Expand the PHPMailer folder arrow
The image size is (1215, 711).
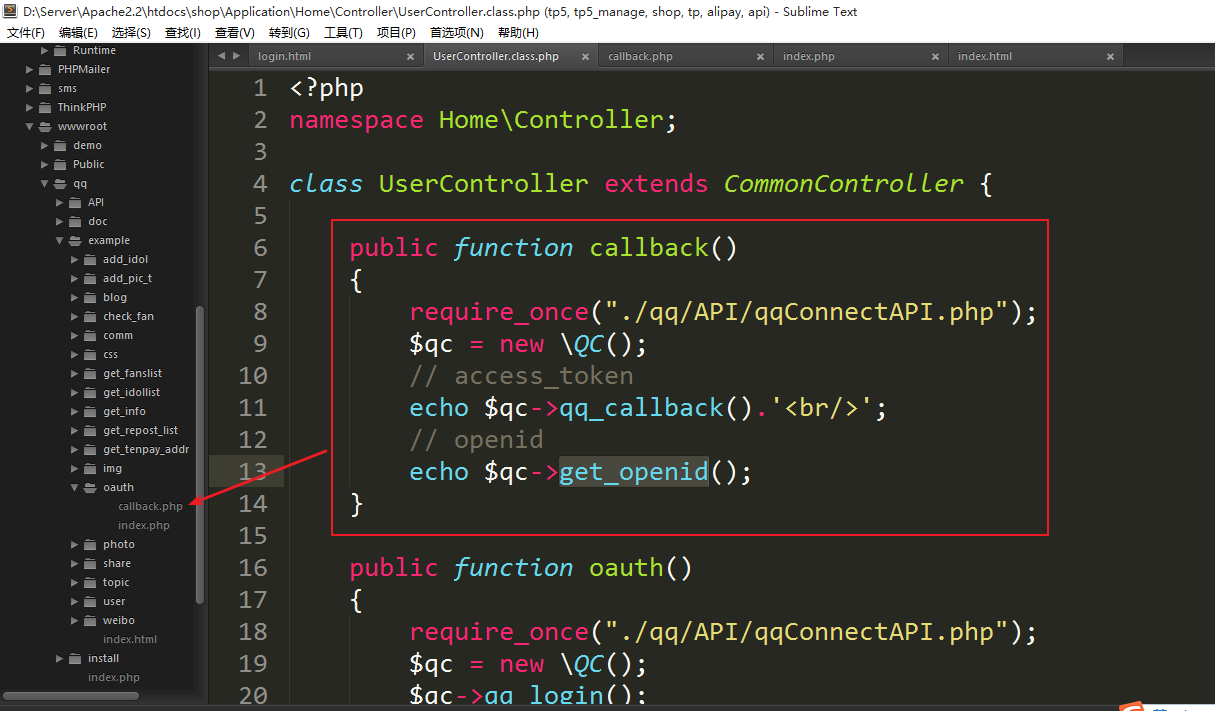pyautogui.click(x=30, y=70)
